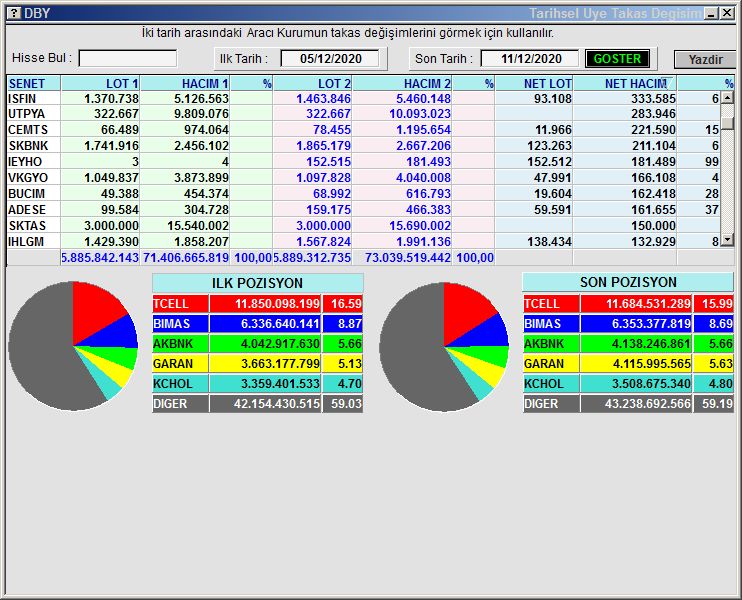This screenshot has height=600, width=742.
Task: Sort by SENET column header
Action: pos(34,84)
